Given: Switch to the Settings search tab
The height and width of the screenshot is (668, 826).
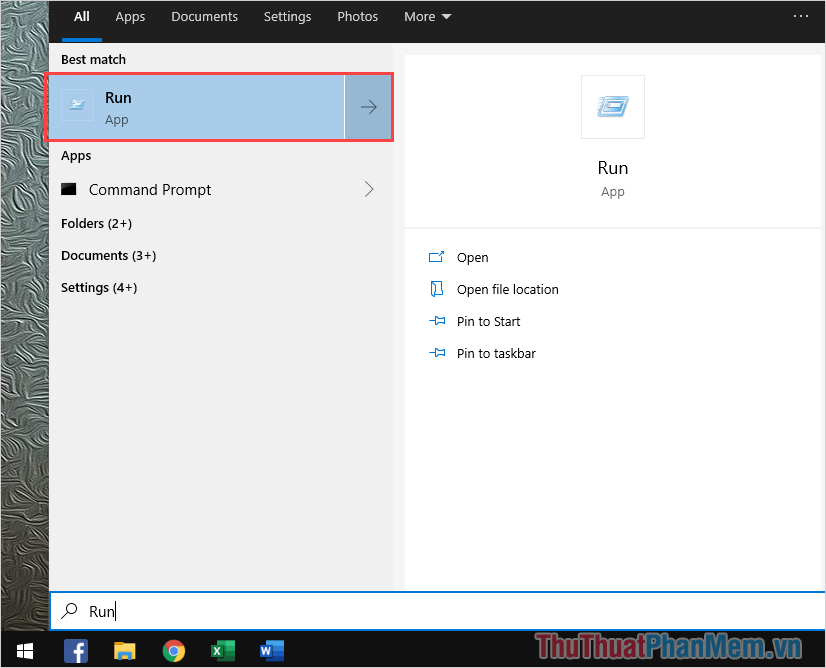Looking at the screenshot, I should 287,16.
